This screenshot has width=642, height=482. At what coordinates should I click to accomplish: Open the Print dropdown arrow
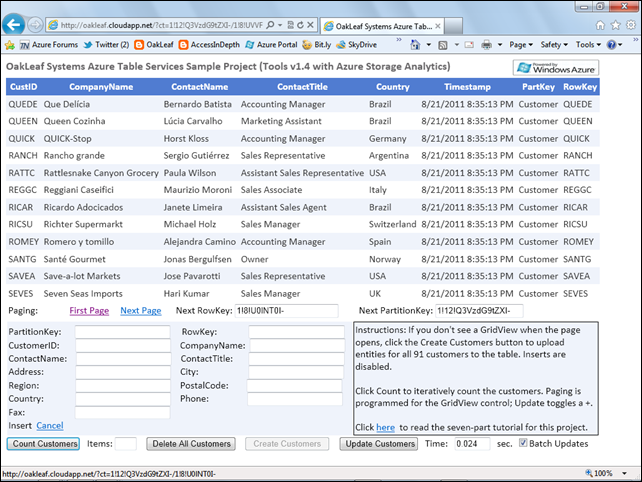tap(500, 45)
